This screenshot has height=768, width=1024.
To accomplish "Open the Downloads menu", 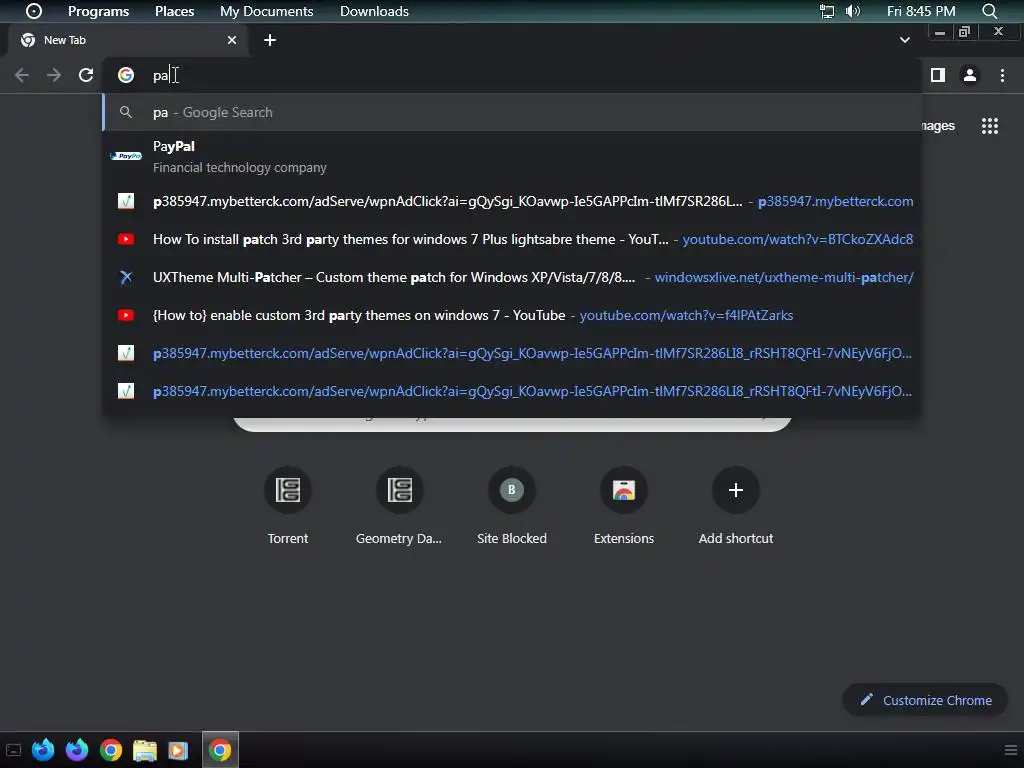I will (374, 11).
